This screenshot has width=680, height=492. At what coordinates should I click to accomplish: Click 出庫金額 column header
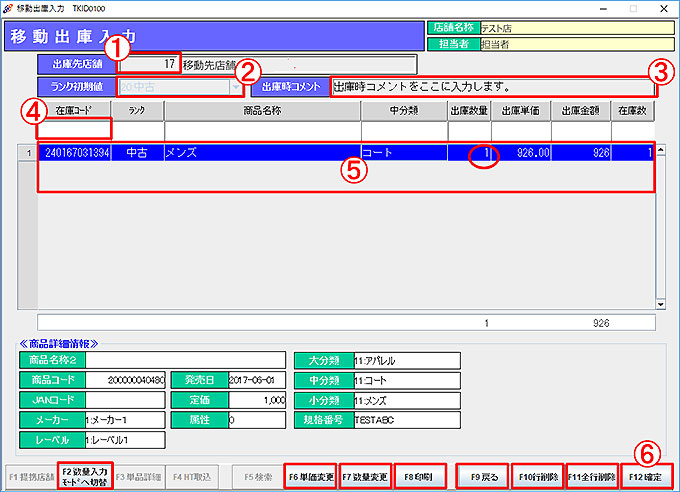click(581, 111)
